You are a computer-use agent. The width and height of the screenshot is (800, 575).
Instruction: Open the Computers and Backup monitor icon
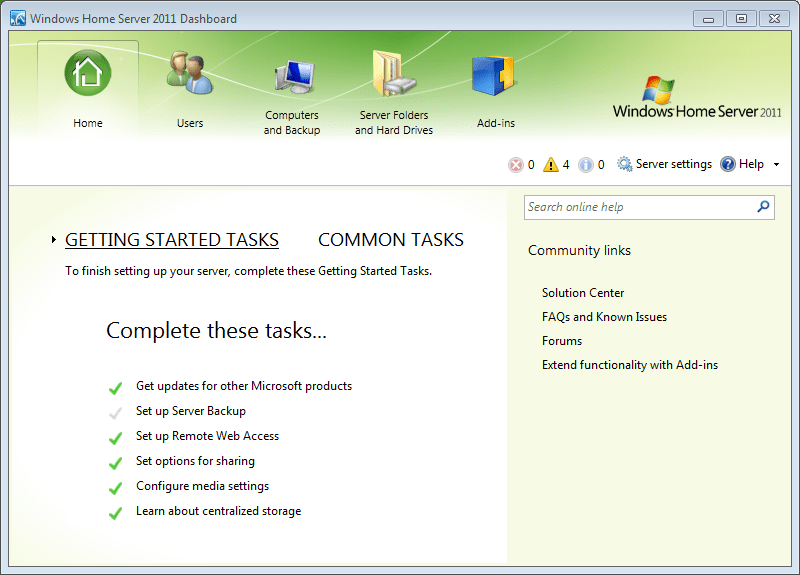[x=294, y=77]
